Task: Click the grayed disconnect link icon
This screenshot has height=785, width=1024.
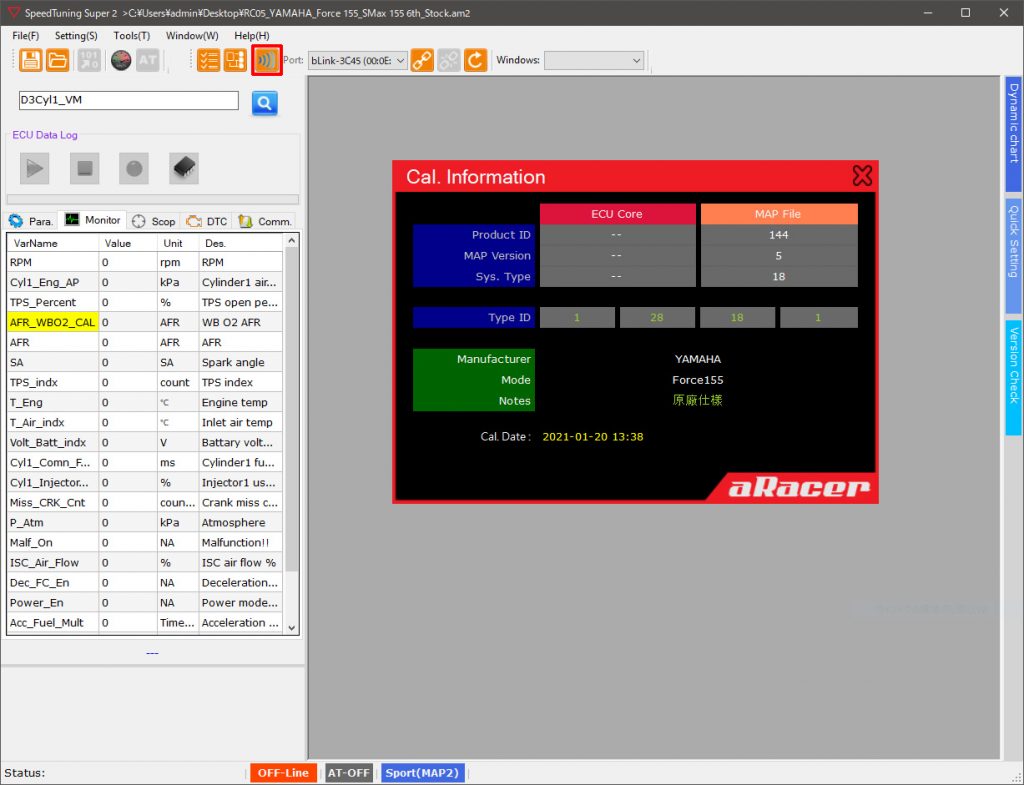Action: [x=449, y=60]
